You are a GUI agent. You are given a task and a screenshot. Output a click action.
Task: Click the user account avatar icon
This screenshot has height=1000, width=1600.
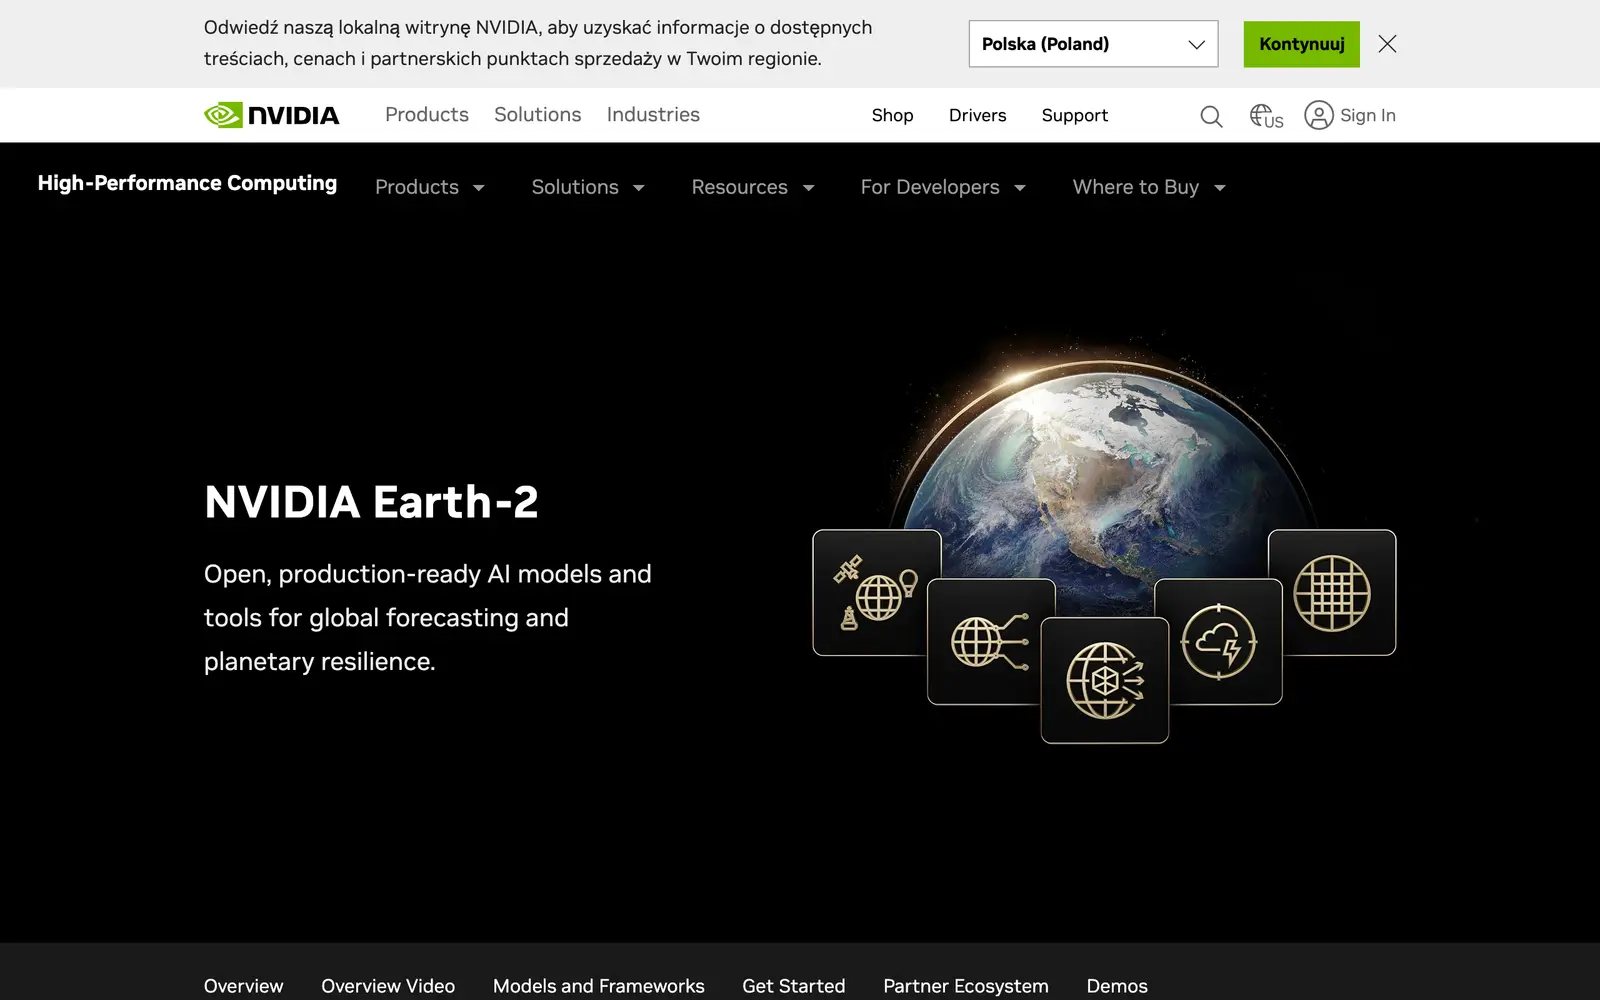coord(1318,115)
